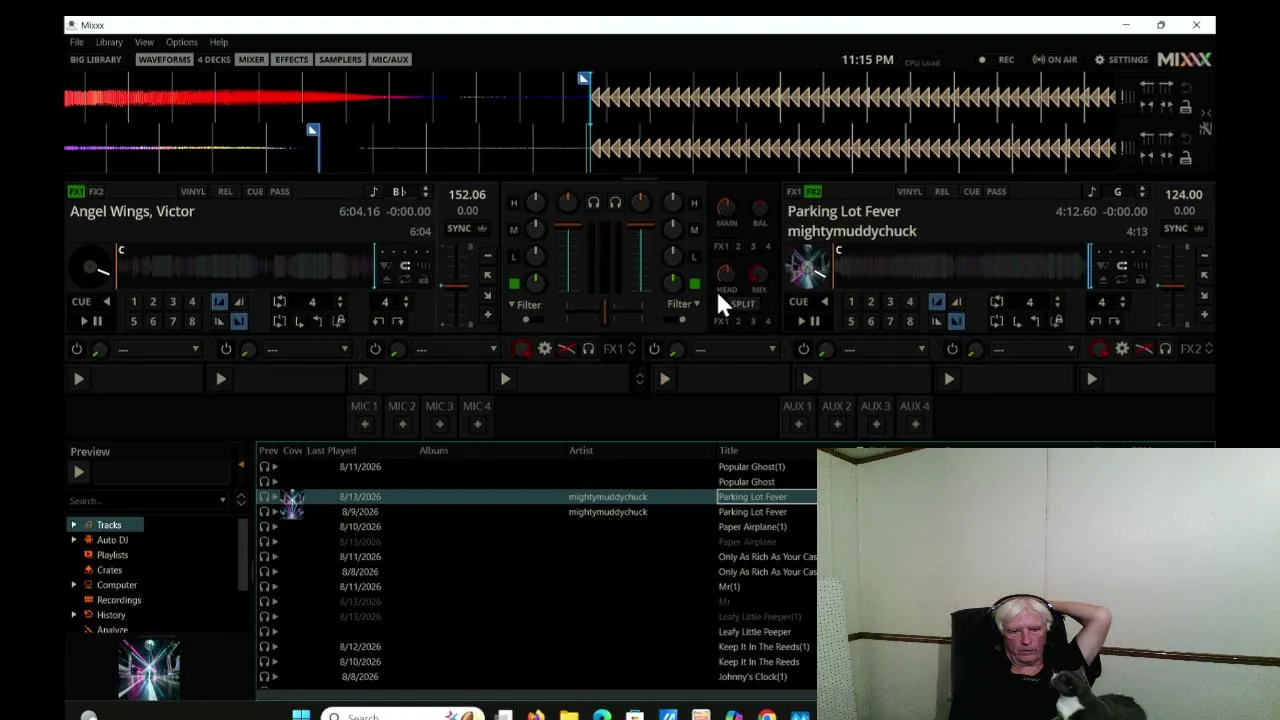
Task: Toggle the WAVEFORMS section
Action: pyautogui.click(x=164, y=60)
